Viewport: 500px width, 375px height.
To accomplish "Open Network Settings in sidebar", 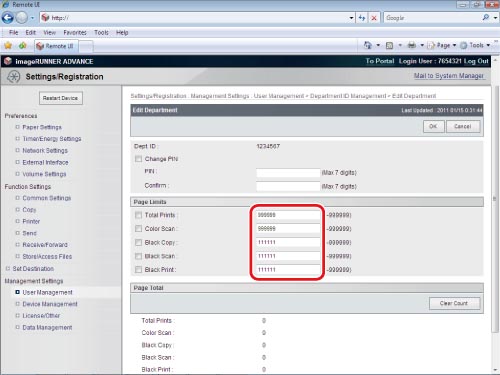I will (45, 151).
